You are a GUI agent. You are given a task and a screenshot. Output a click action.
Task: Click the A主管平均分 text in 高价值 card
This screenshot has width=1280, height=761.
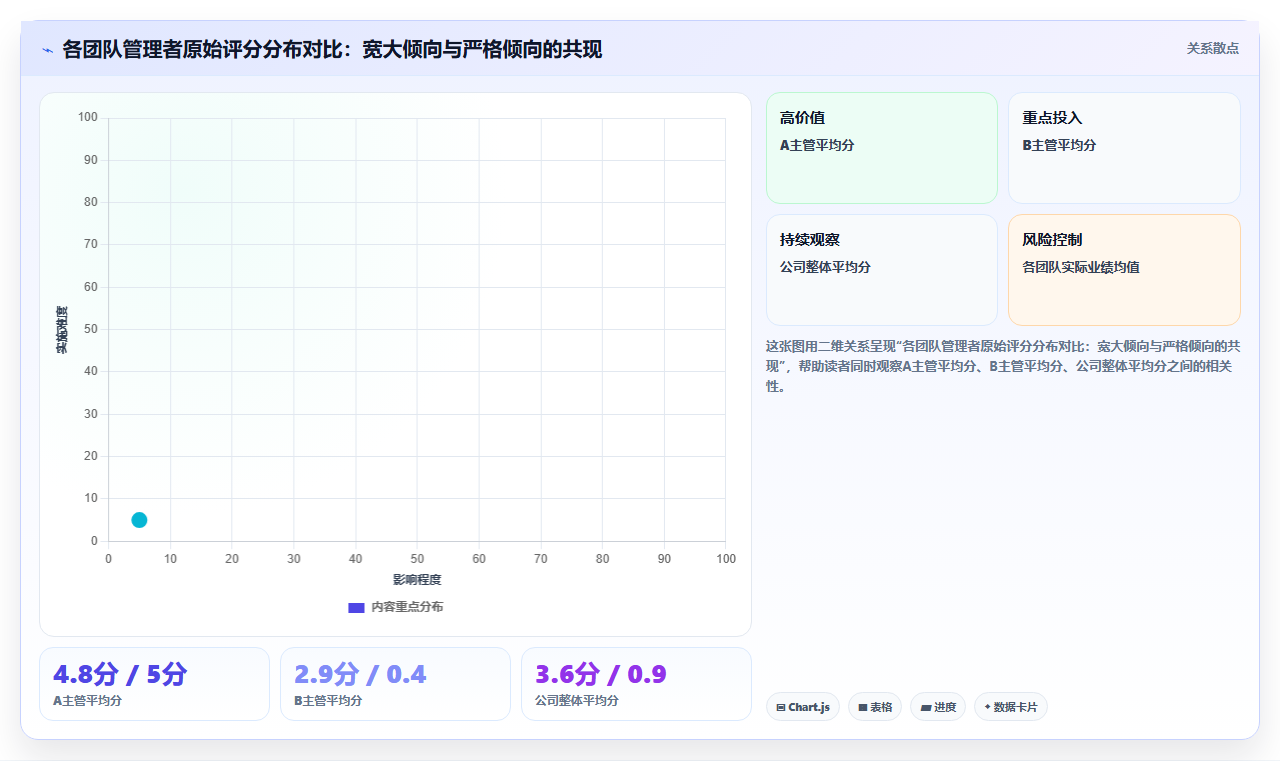coord(817,145)
